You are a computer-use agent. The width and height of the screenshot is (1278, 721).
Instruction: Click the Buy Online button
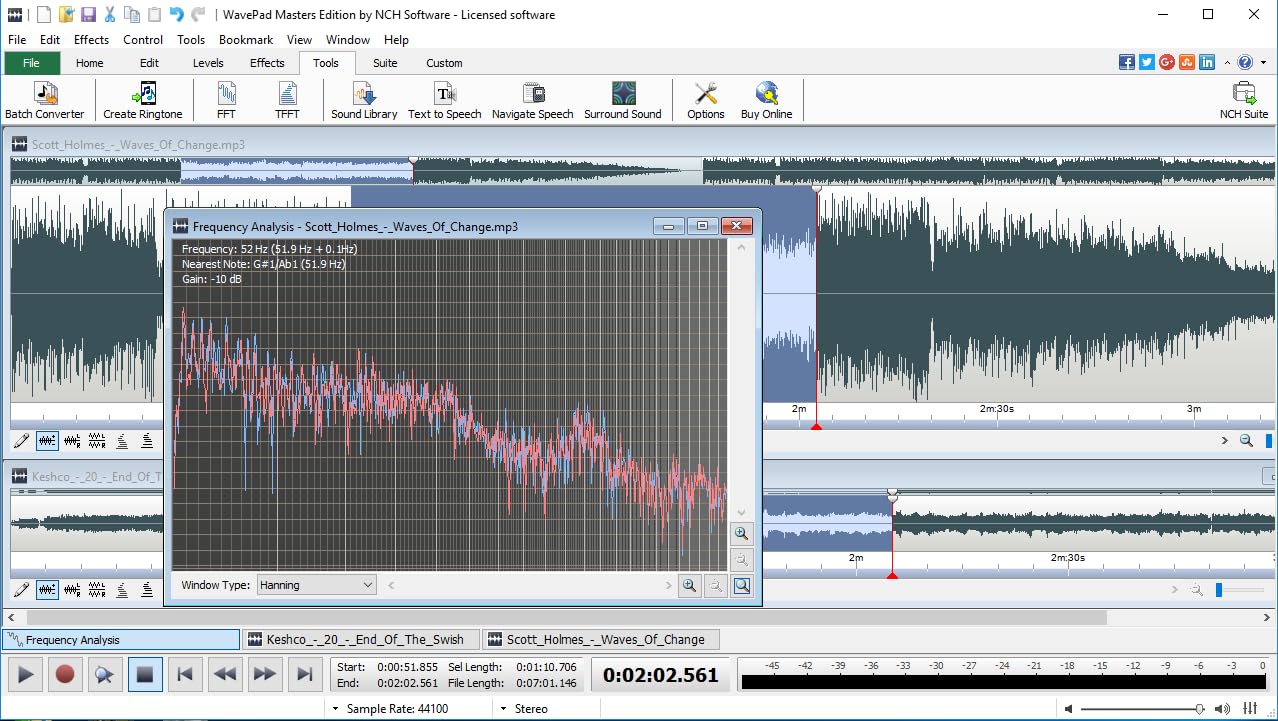coord(765,99)
